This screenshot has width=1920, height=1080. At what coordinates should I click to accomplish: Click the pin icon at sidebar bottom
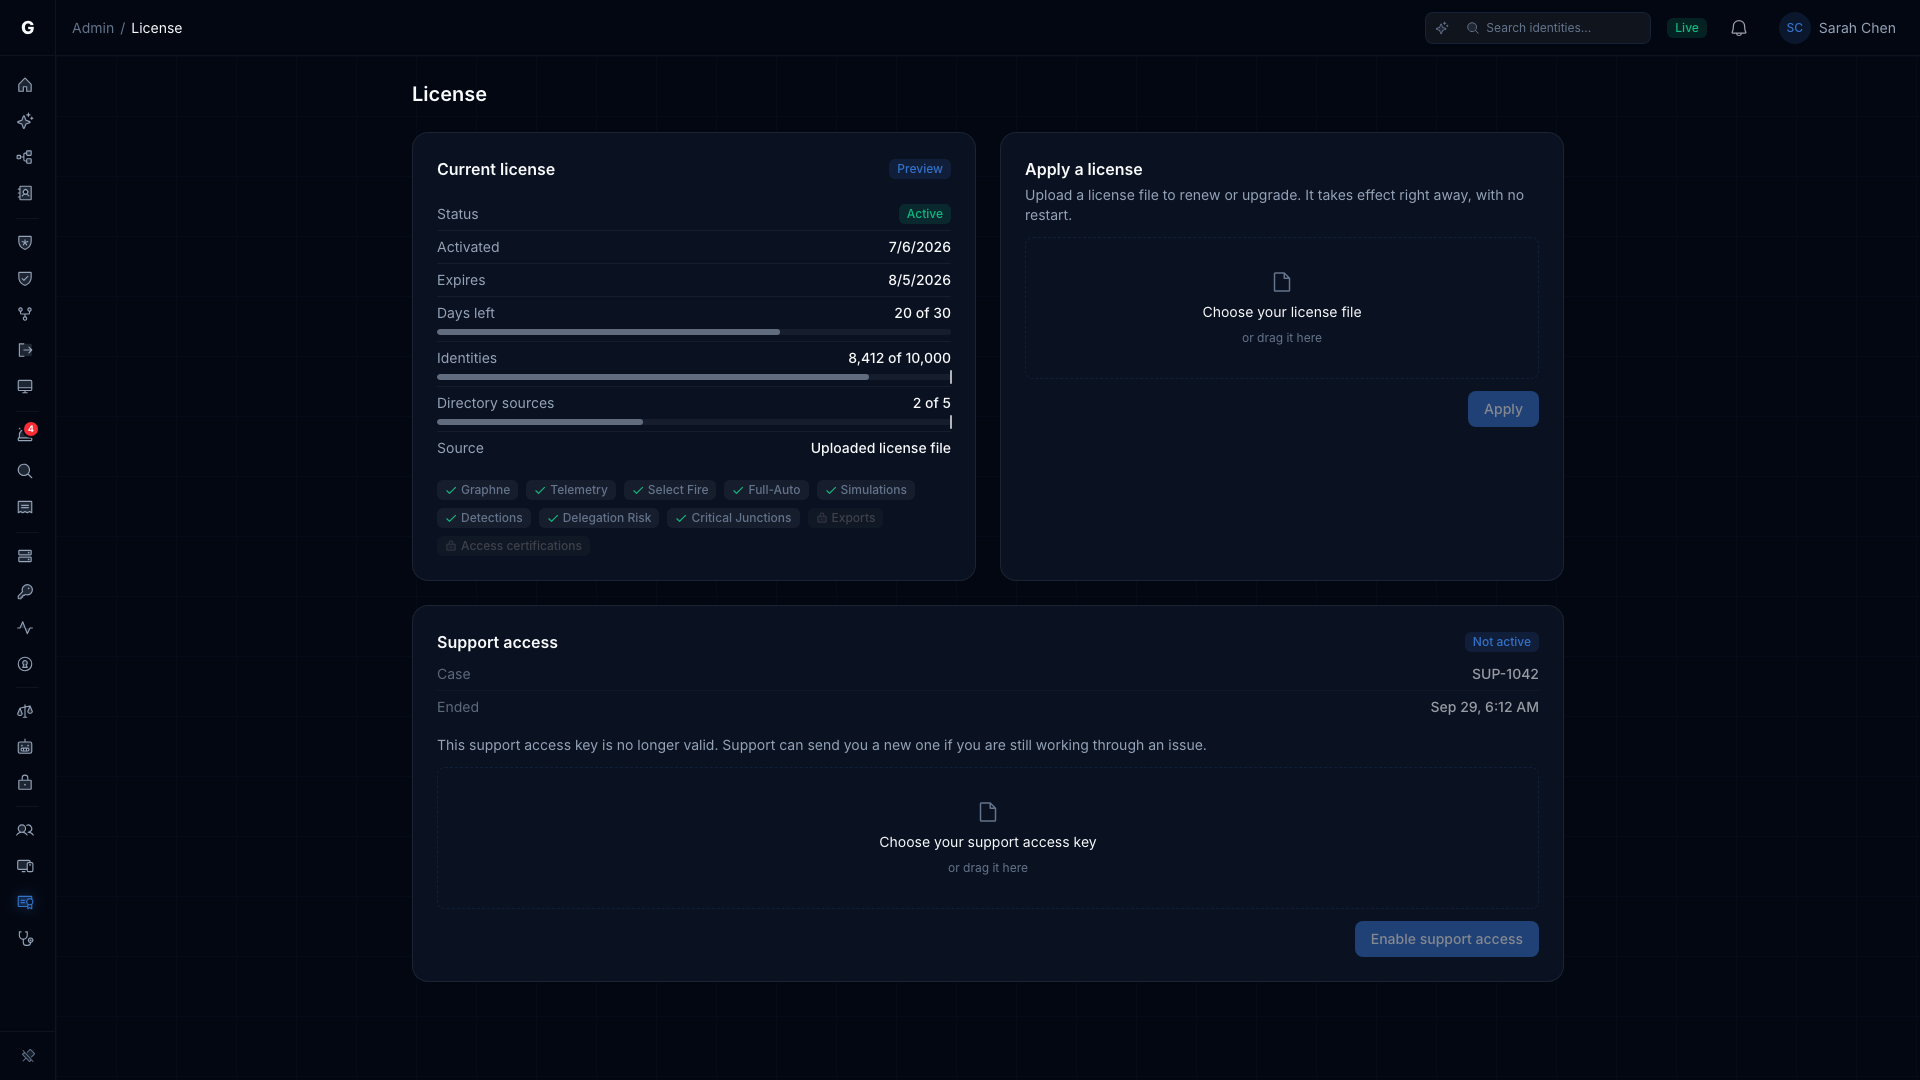(28, 1055)
